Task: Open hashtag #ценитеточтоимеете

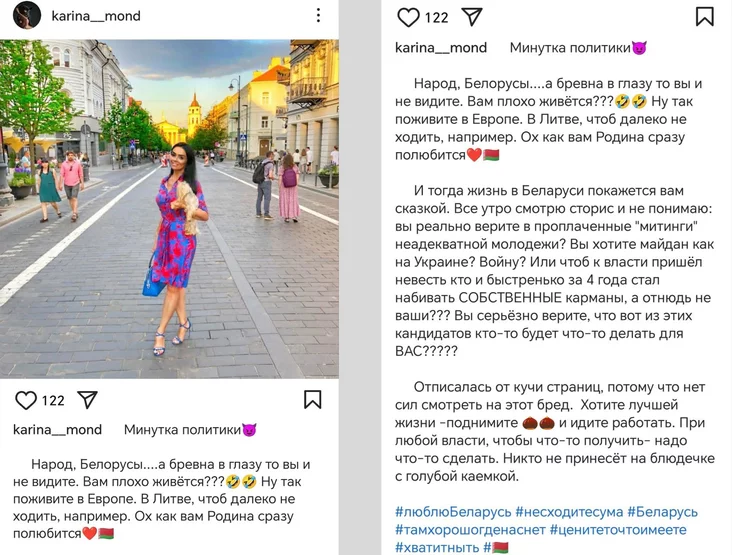Action: click(x=618, y=530)
